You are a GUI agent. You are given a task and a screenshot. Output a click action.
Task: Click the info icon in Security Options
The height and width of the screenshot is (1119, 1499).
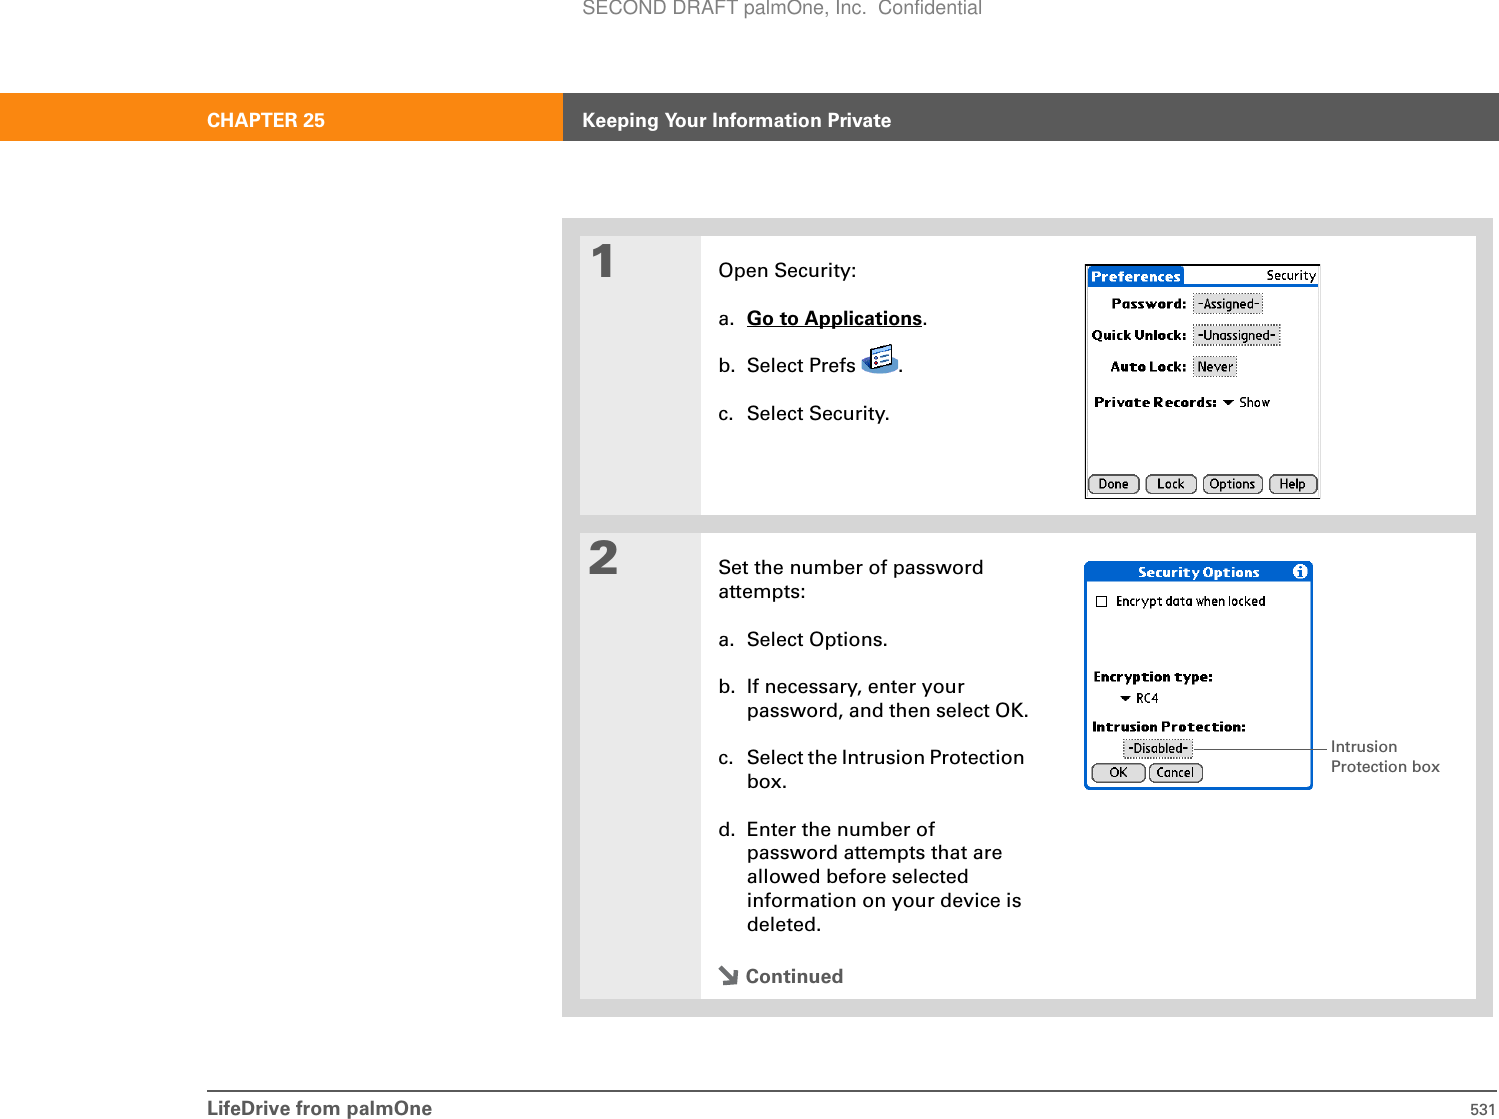1300,572
